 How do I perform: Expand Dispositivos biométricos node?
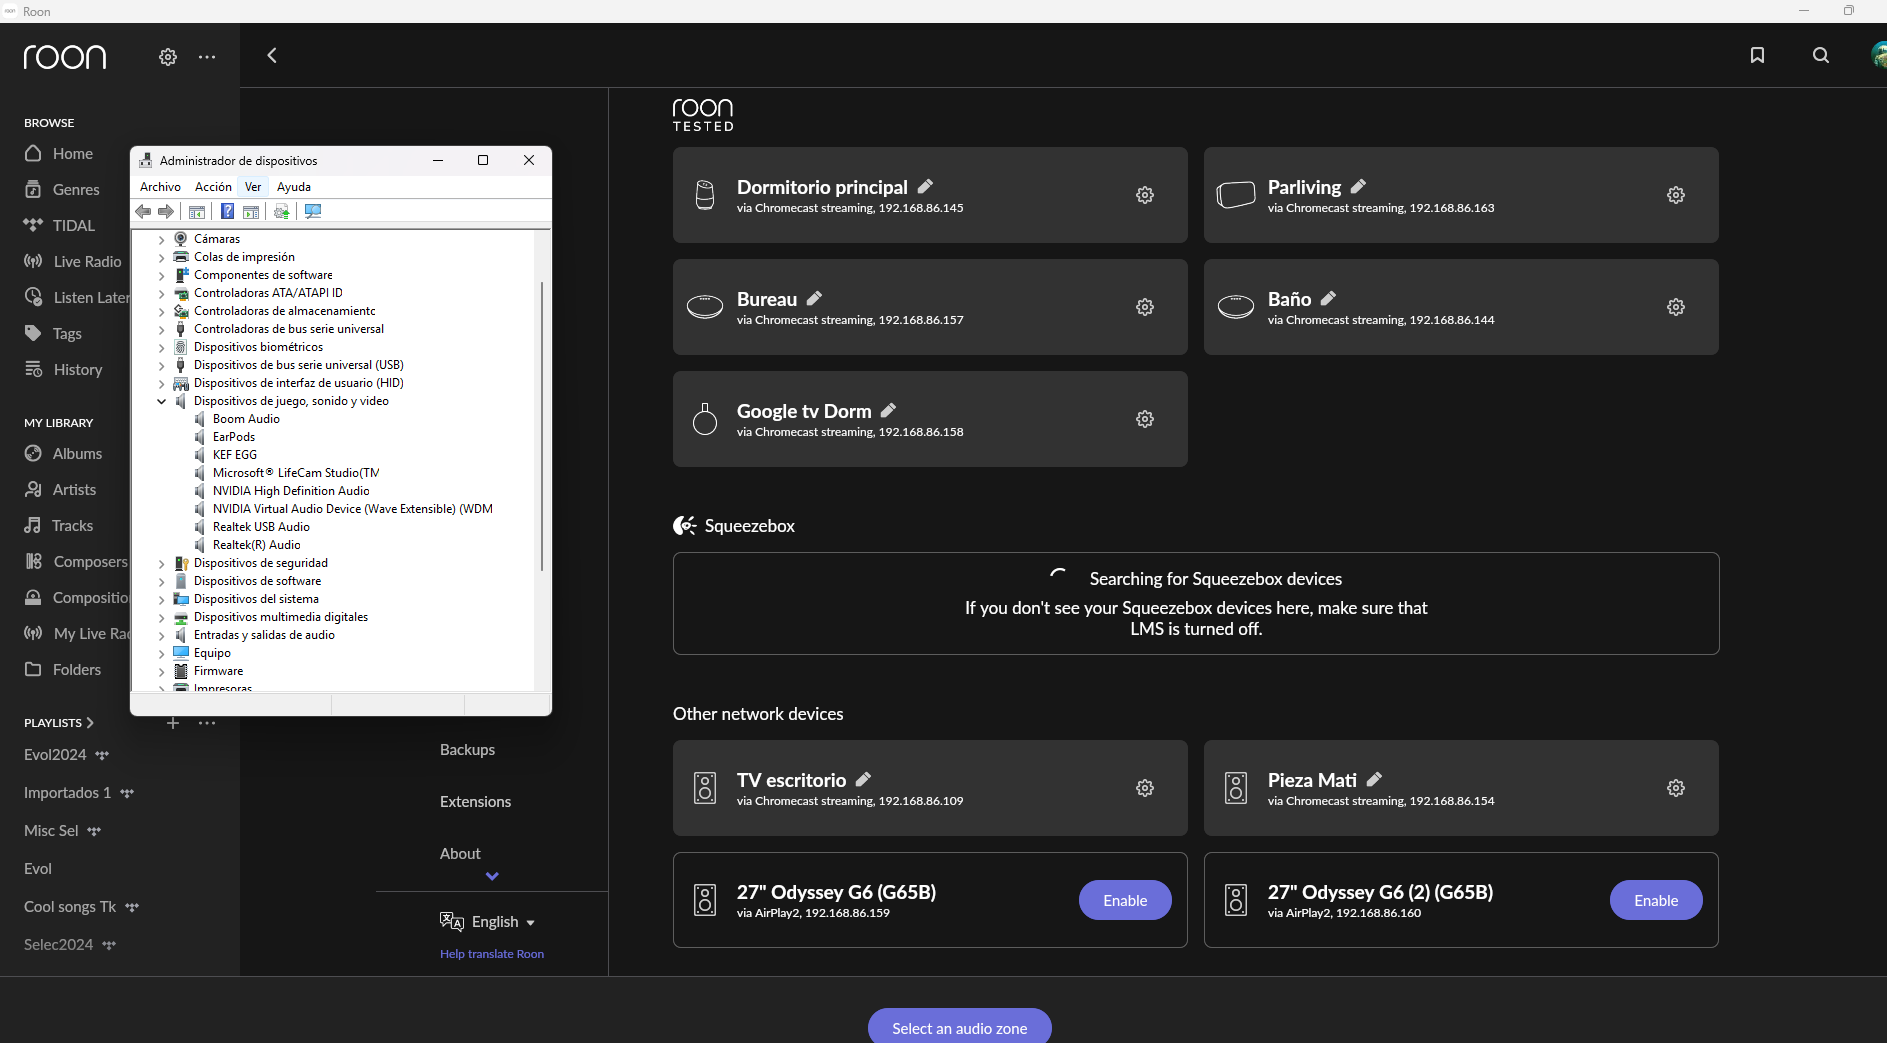point(162,348)
